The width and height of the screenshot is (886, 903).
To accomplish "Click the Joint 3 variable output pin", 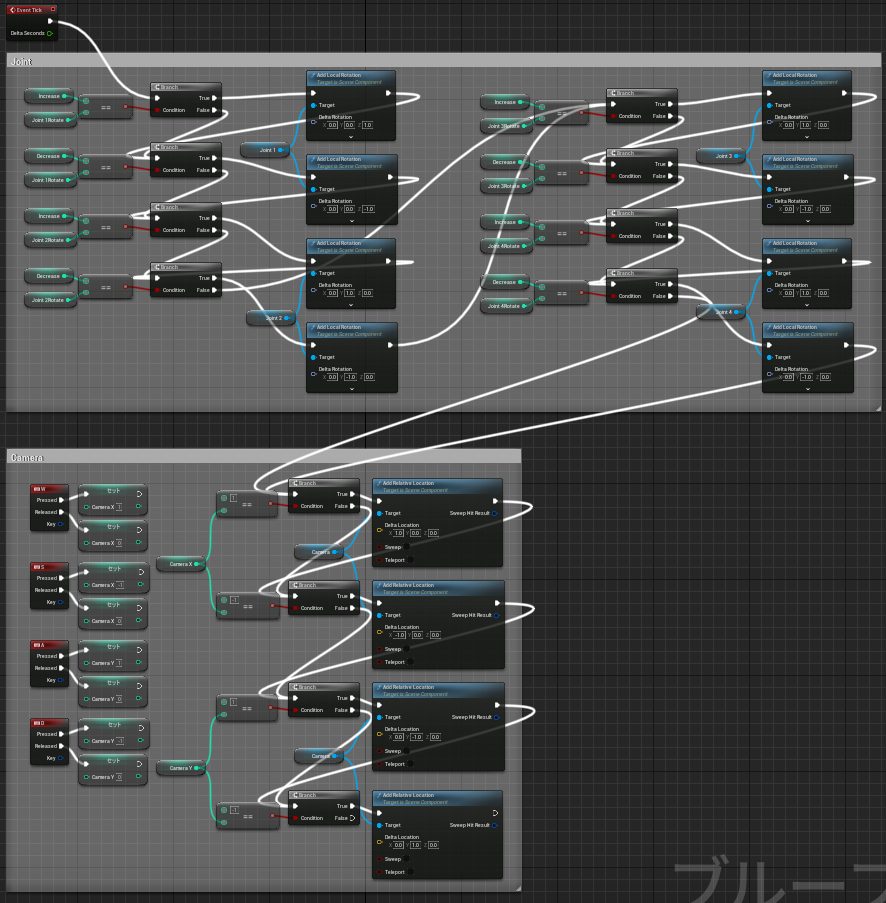I will [736, 156].
